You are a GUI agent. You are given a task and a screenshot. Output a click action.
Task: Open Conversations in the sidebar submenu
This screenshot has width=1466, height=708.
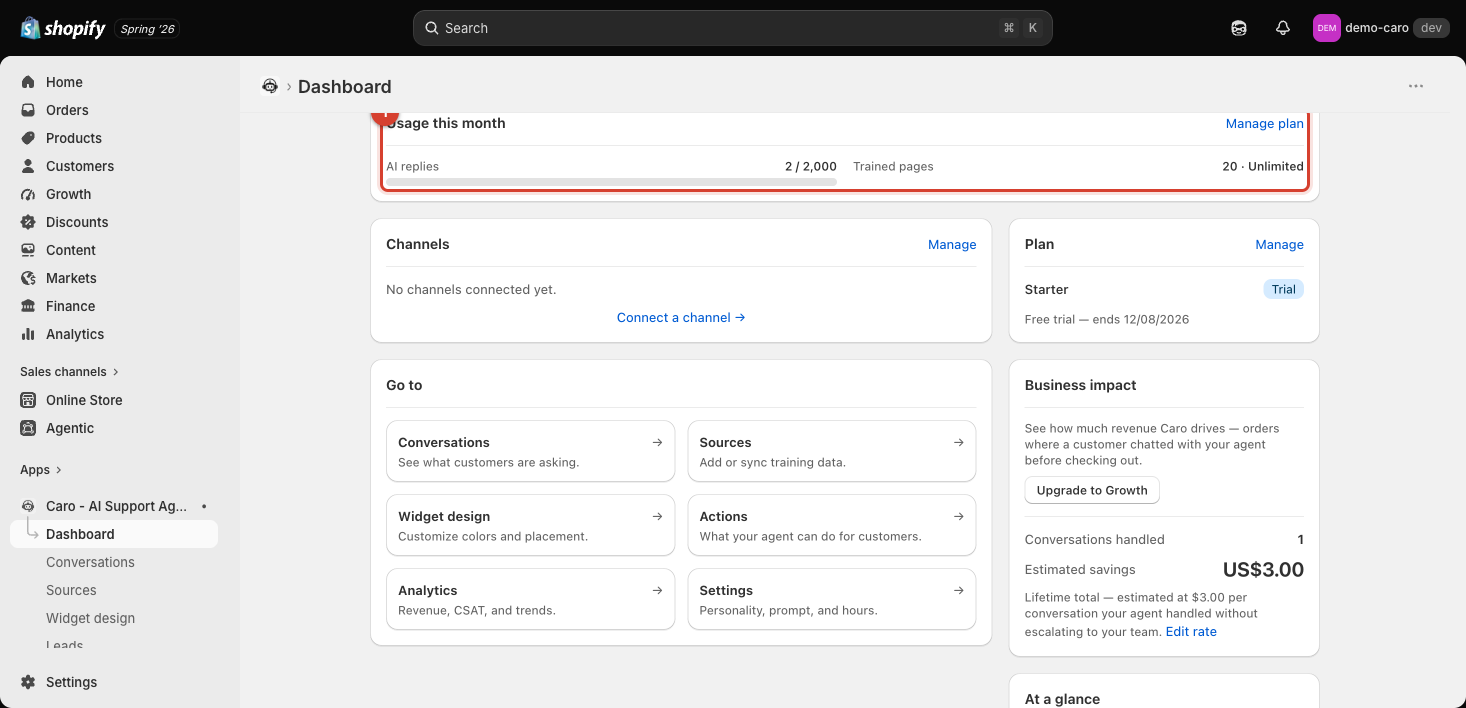[x=90, y=562]
